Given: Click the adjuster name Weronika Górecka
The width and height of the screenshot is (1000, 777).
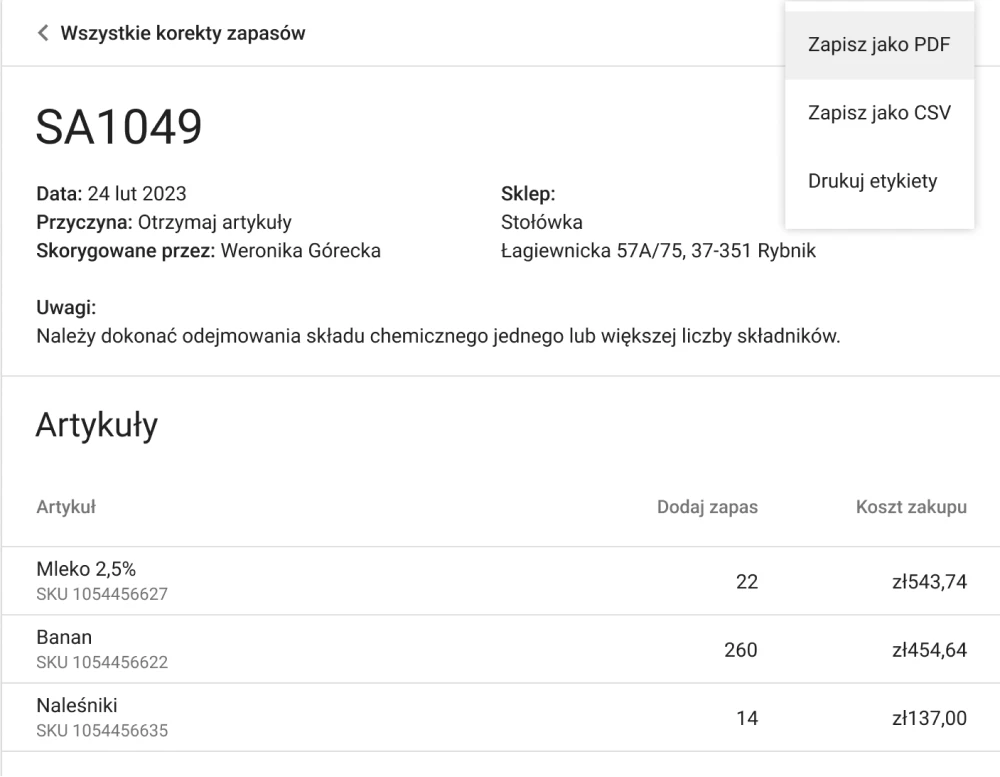Looking at the screenshot, I should point(300,251).
